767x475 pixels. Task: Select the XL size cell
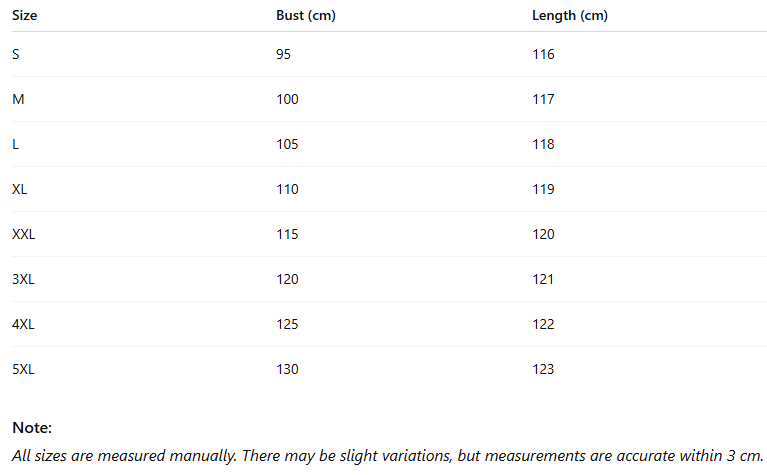[20, 189]
